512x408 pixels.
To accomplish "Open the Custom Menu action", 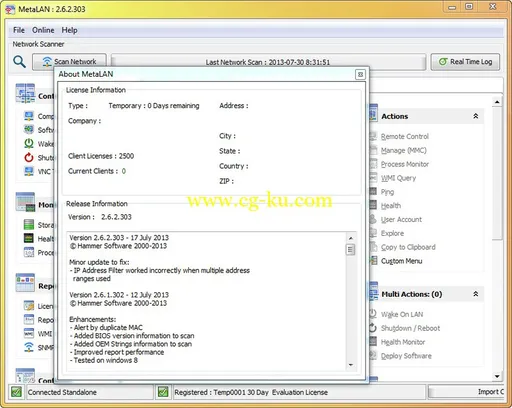I will point(401,261).
